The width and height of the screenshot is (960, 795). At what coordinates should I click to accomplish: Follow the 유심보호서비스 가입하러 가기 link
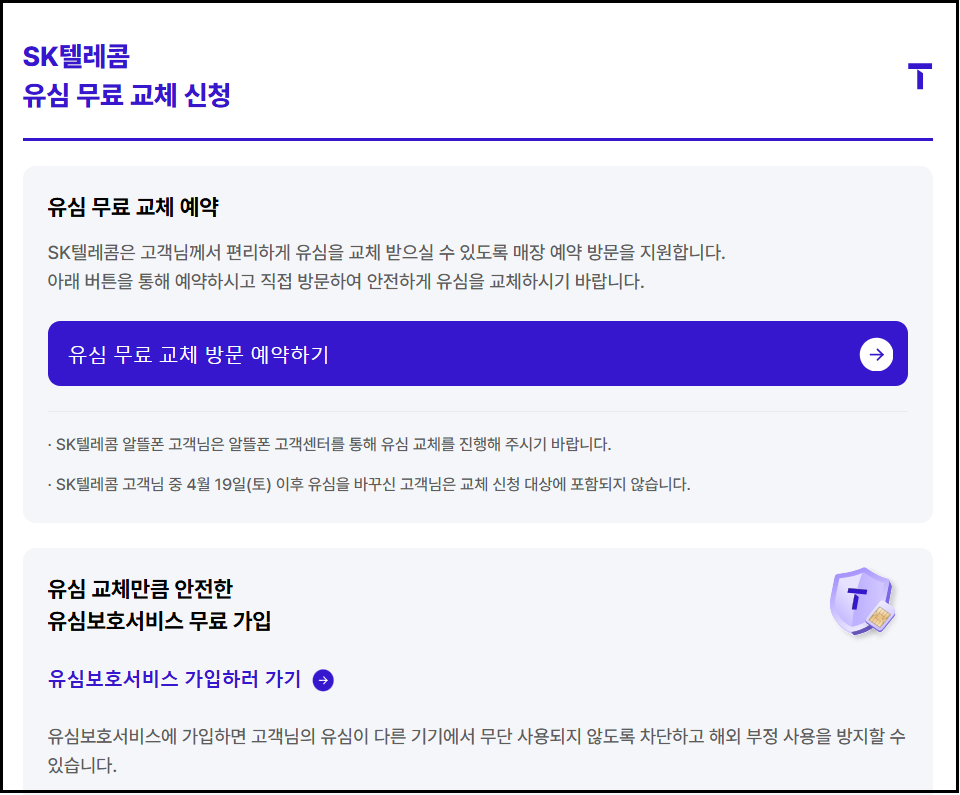(x=174, y=679)
